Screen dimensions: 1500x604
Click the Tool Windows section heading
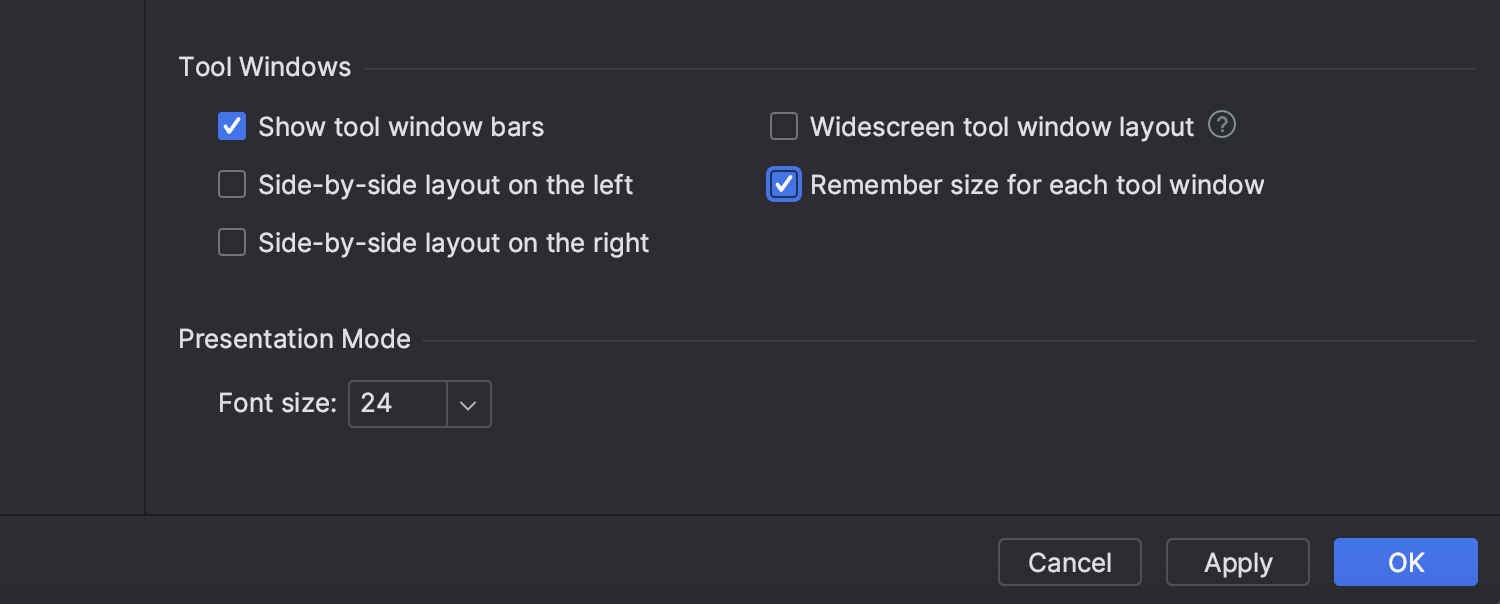click(265, 67)
